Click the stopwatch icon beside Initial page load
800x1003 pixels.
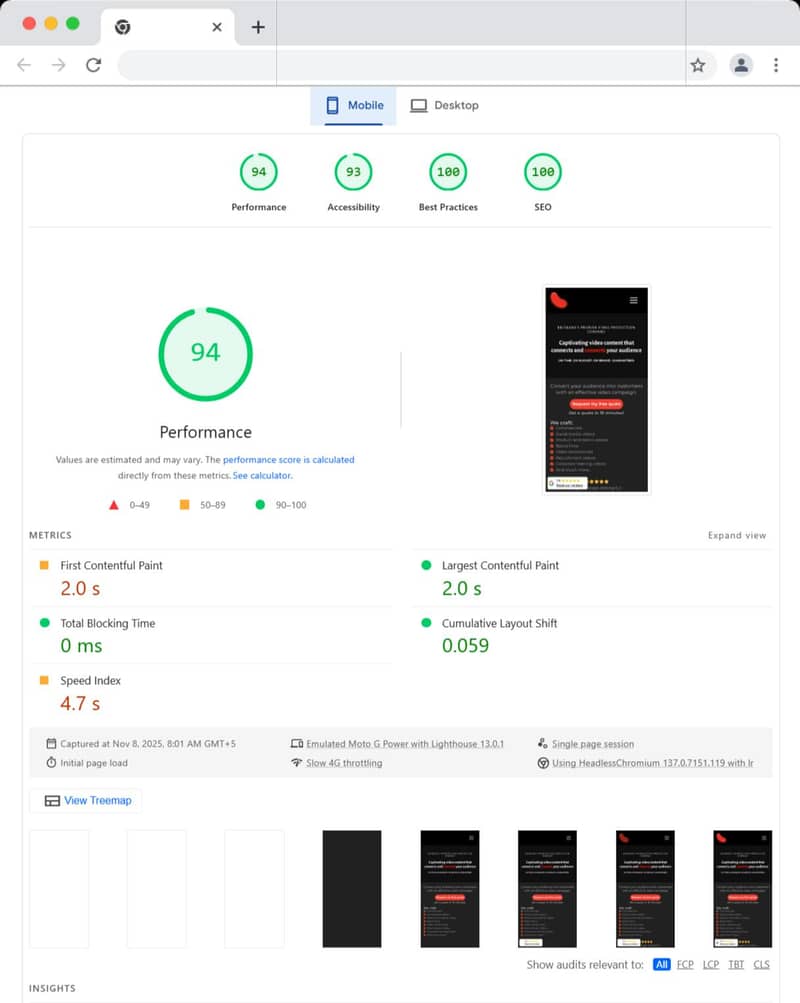pos(49,762)
